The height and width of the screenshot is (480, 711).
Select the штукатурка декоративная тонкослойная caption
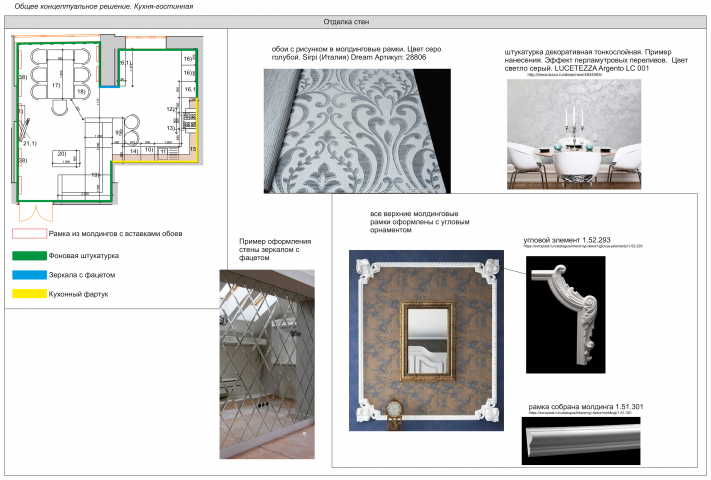point(596,60)
